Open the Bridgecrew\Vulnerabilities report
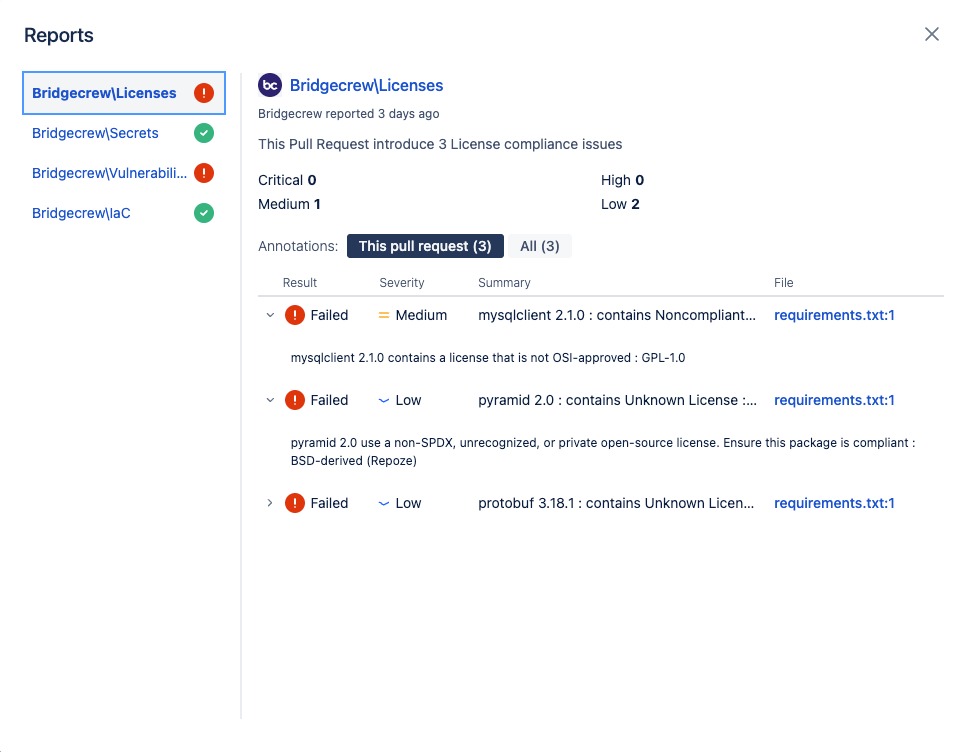Image resolution: width=966 pixels, height=752 pixels. pos(109,173)
